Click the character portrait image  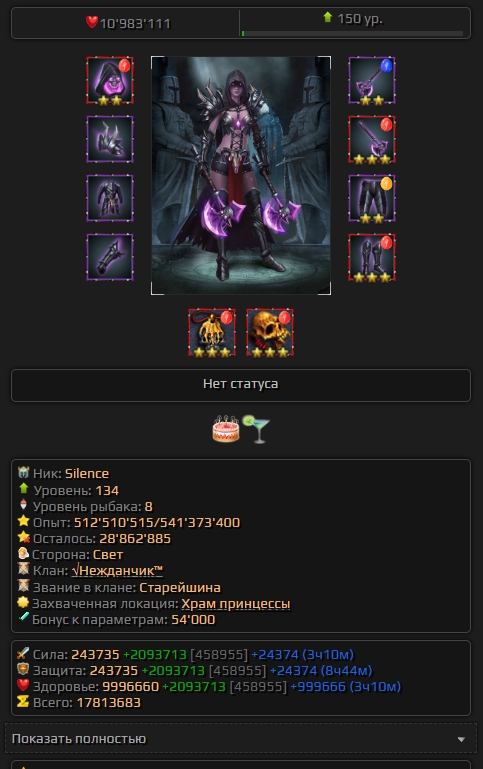(241, 176)
